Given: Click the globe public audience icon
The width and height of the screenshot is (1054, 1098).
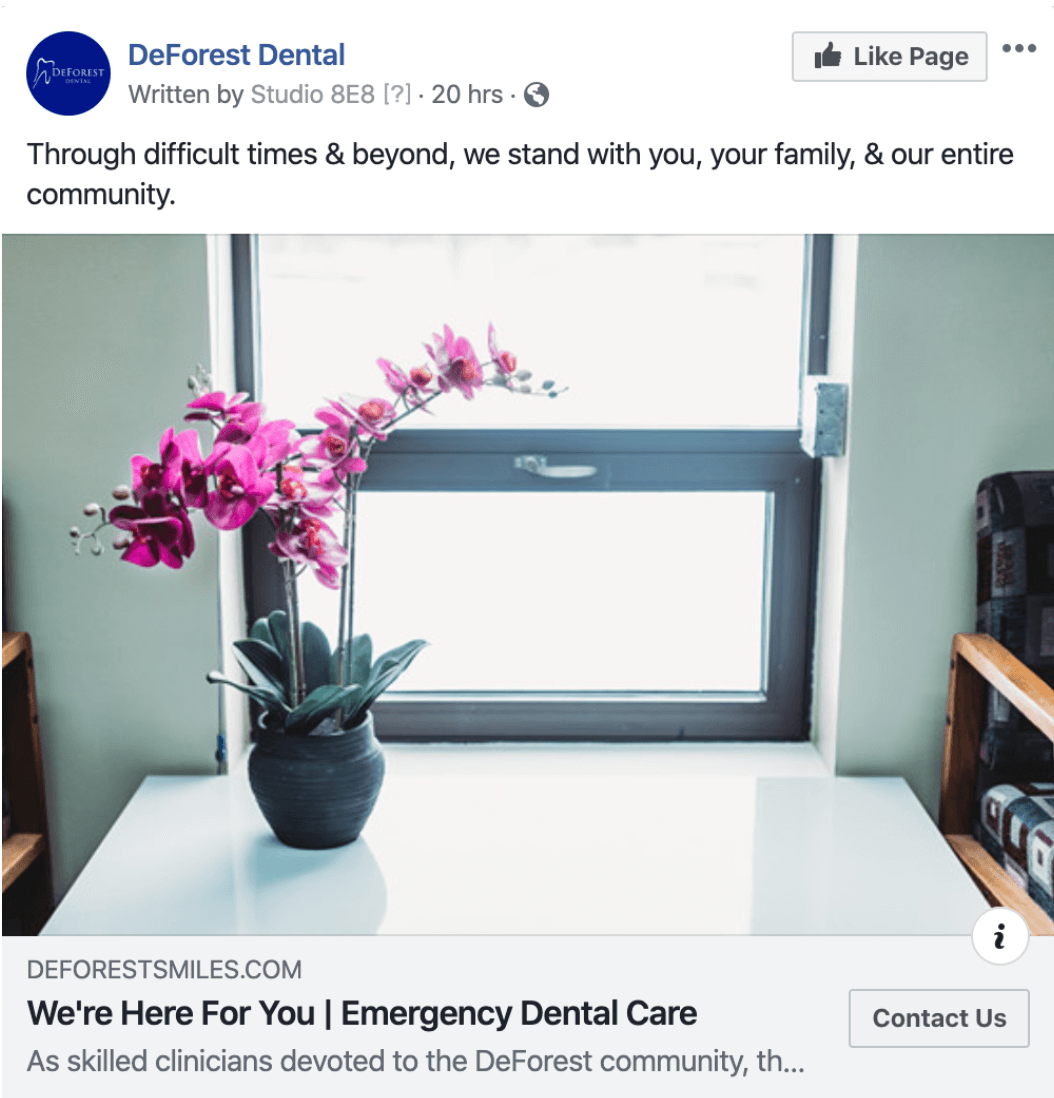Looking at the screenshot, I should [536, 95].
